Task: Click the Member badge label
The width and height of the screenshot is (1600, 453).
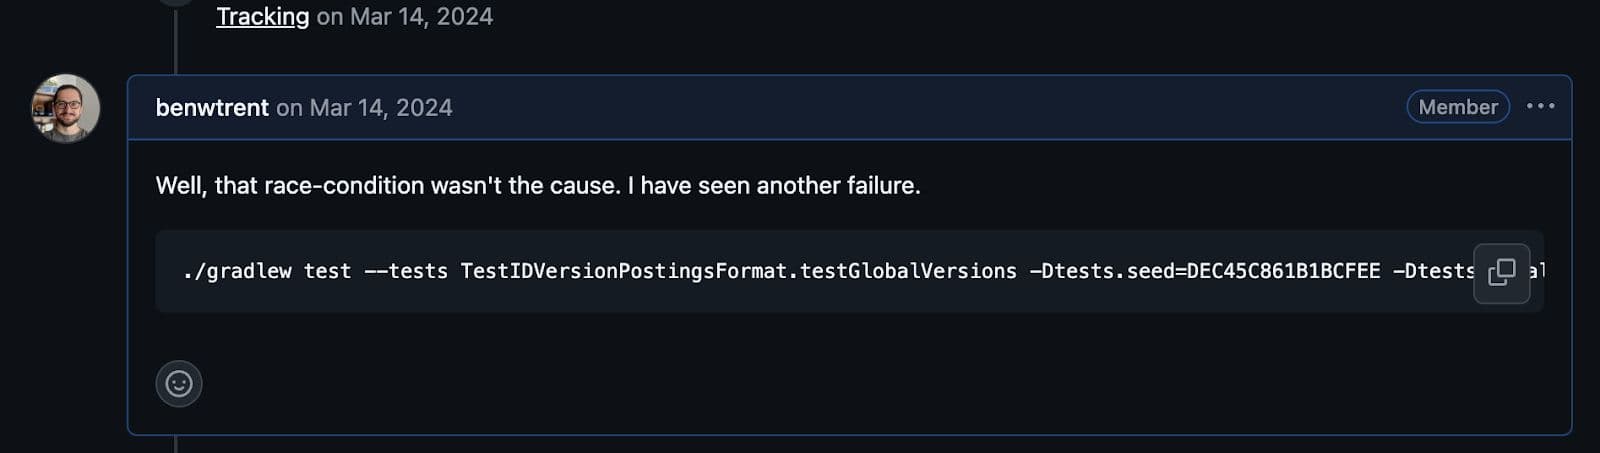Action: tap(1457, 107)
